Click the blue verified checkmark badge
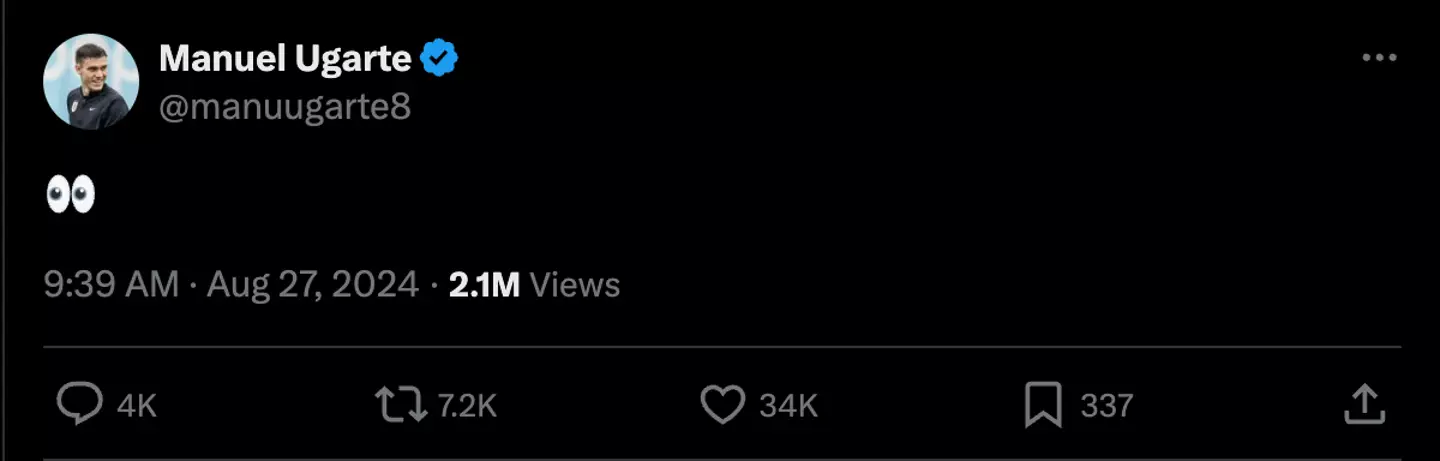The height and width of the screenshot is (461, 1440). tap(439, 59)
